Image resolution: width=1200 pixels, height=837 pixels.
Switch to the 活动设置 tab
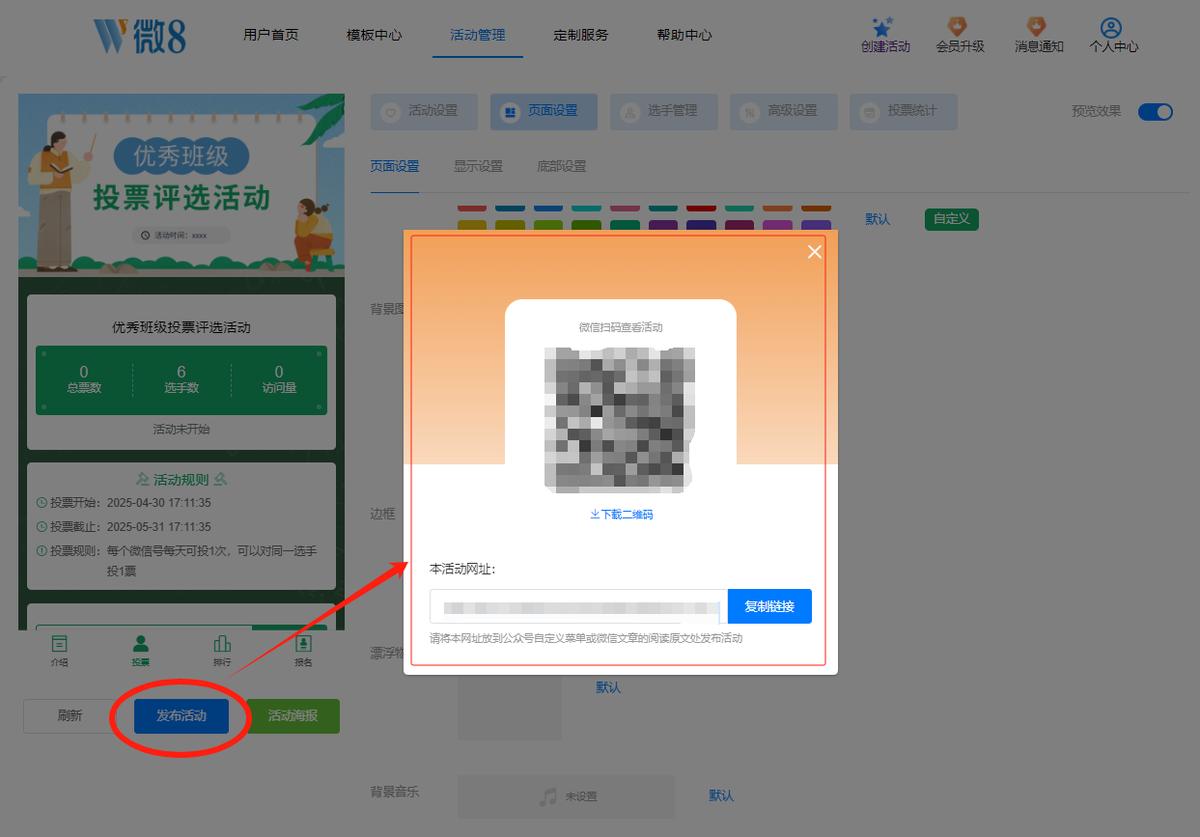424,112
